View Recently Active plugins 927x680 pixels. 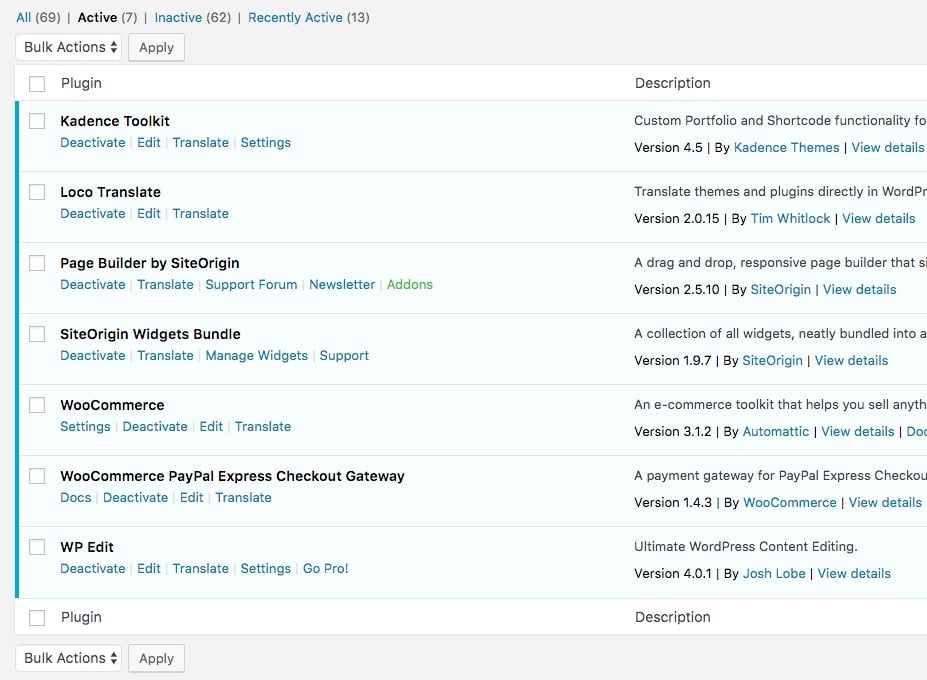click(296, 18)
